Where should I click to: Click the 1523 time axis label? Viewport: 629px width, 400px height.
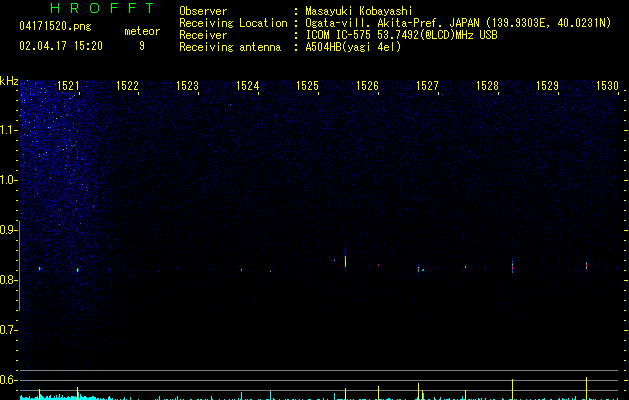coord(187,85)
